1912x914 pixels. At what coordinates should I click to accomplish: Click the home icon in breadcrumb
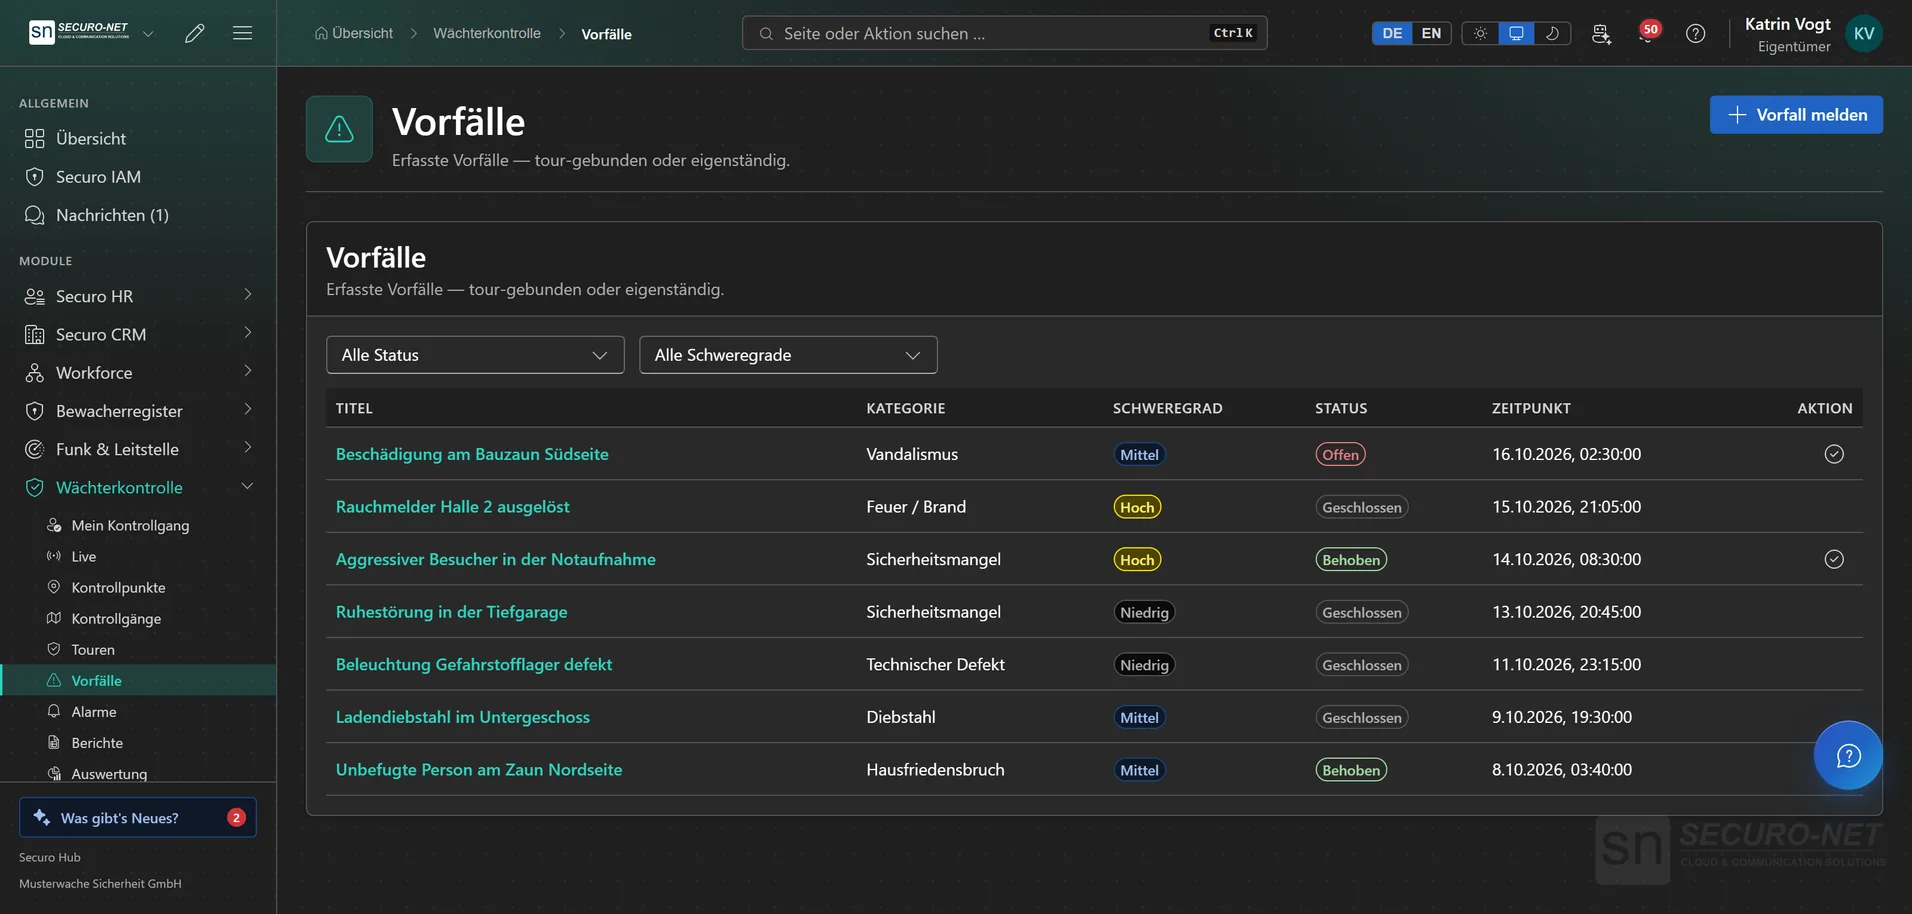pos(321,33)
